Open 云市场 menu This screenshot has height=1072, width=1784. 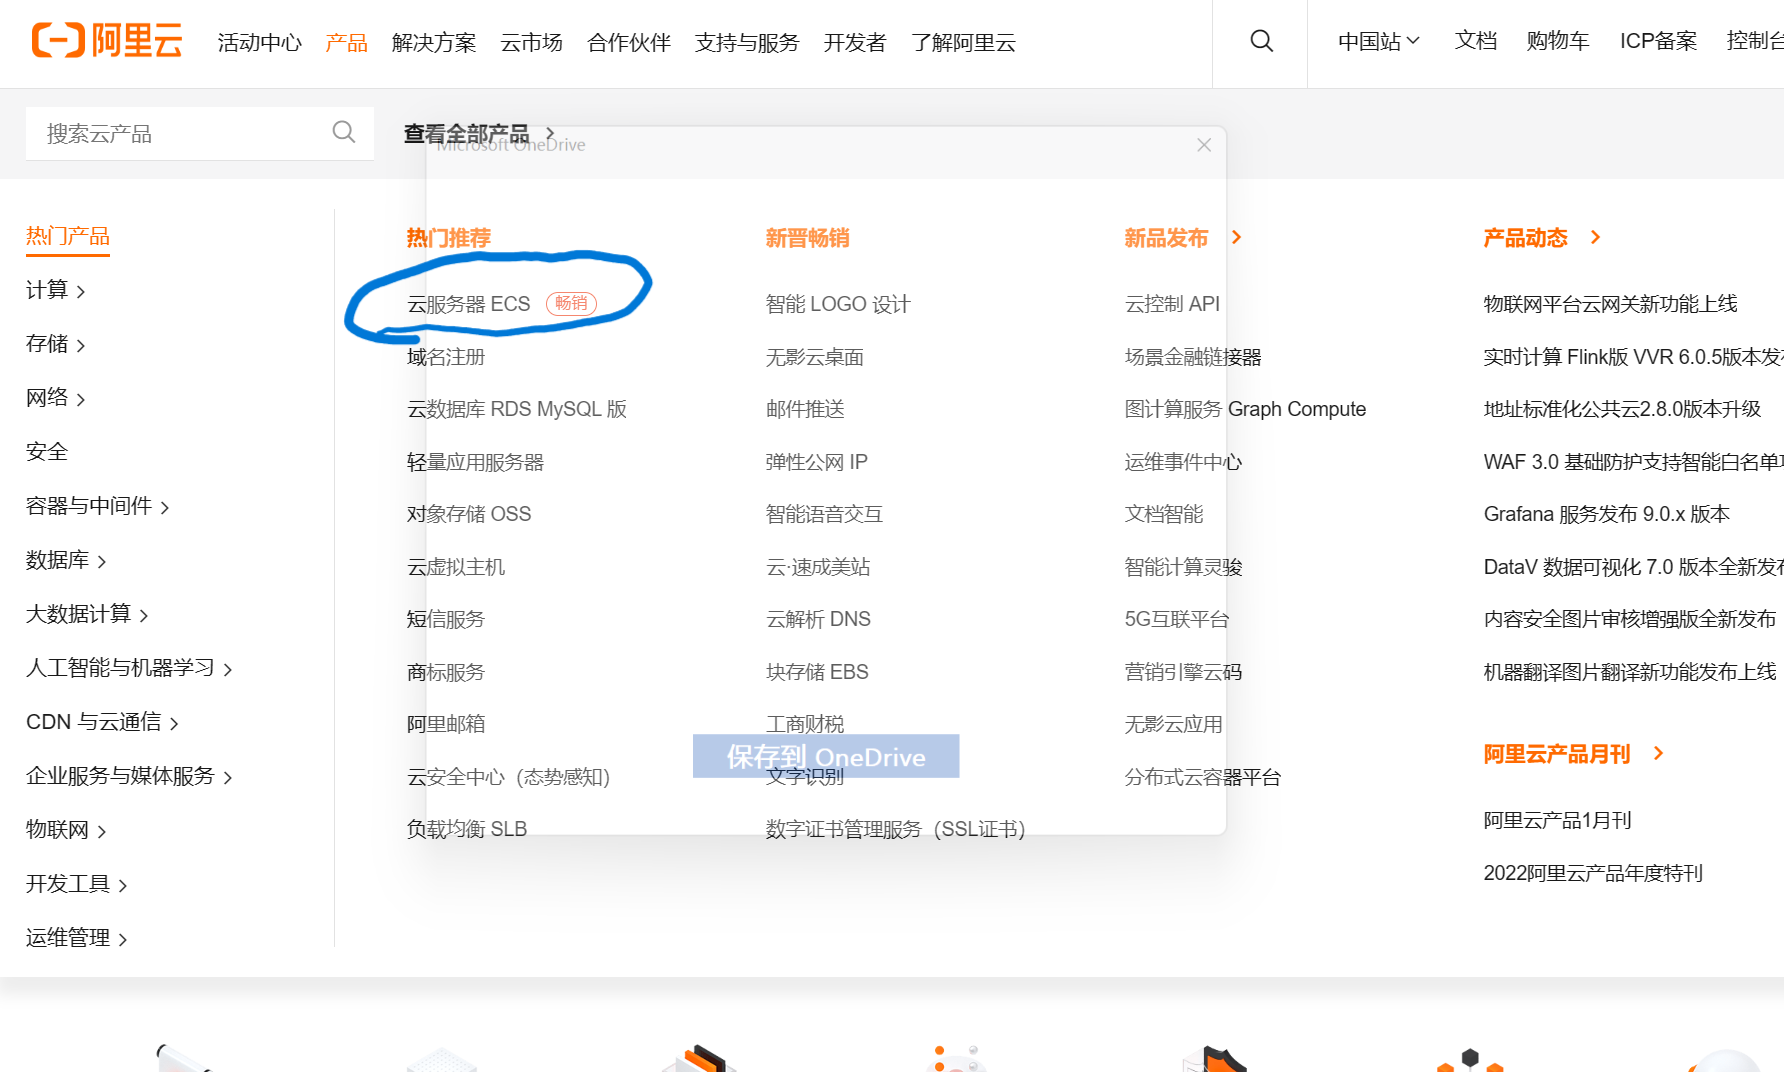click(x=531, y=42)
